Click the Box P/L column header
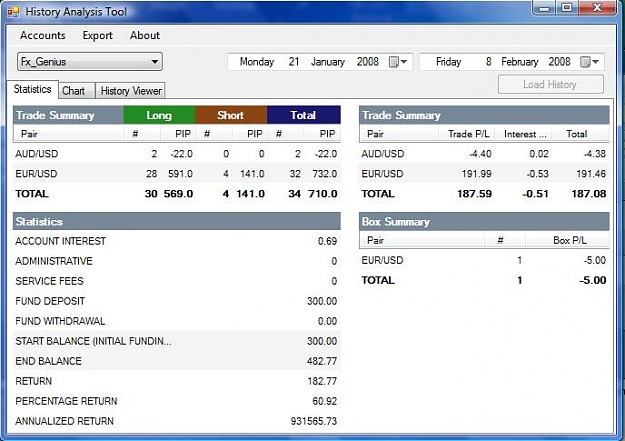 (567, 240)
